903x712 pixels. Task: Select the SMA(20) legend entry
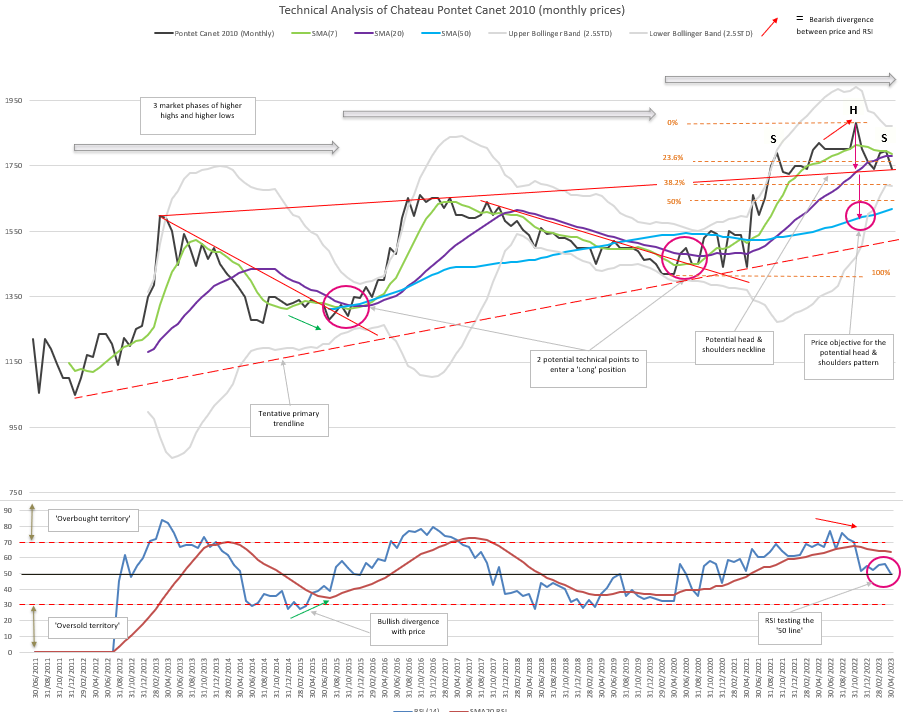pyautogui.click(x=380, y=33)
